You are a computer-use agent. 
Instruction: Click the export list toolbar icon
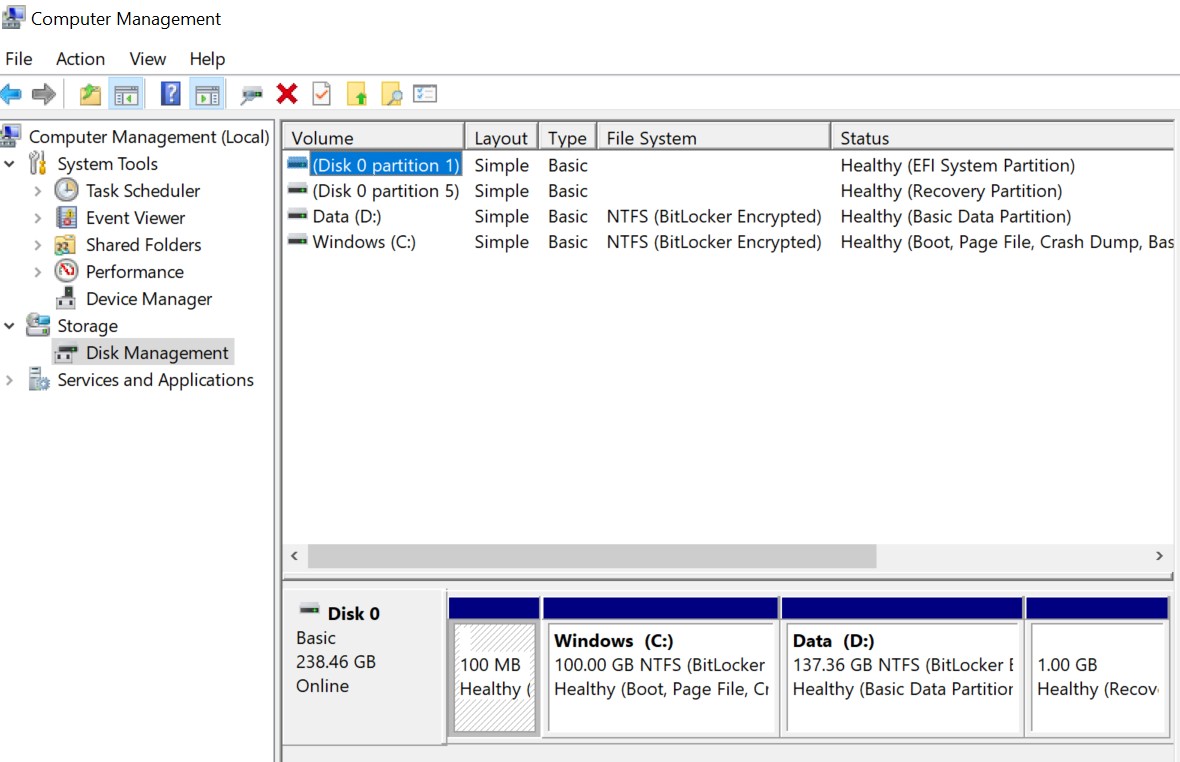425,93
